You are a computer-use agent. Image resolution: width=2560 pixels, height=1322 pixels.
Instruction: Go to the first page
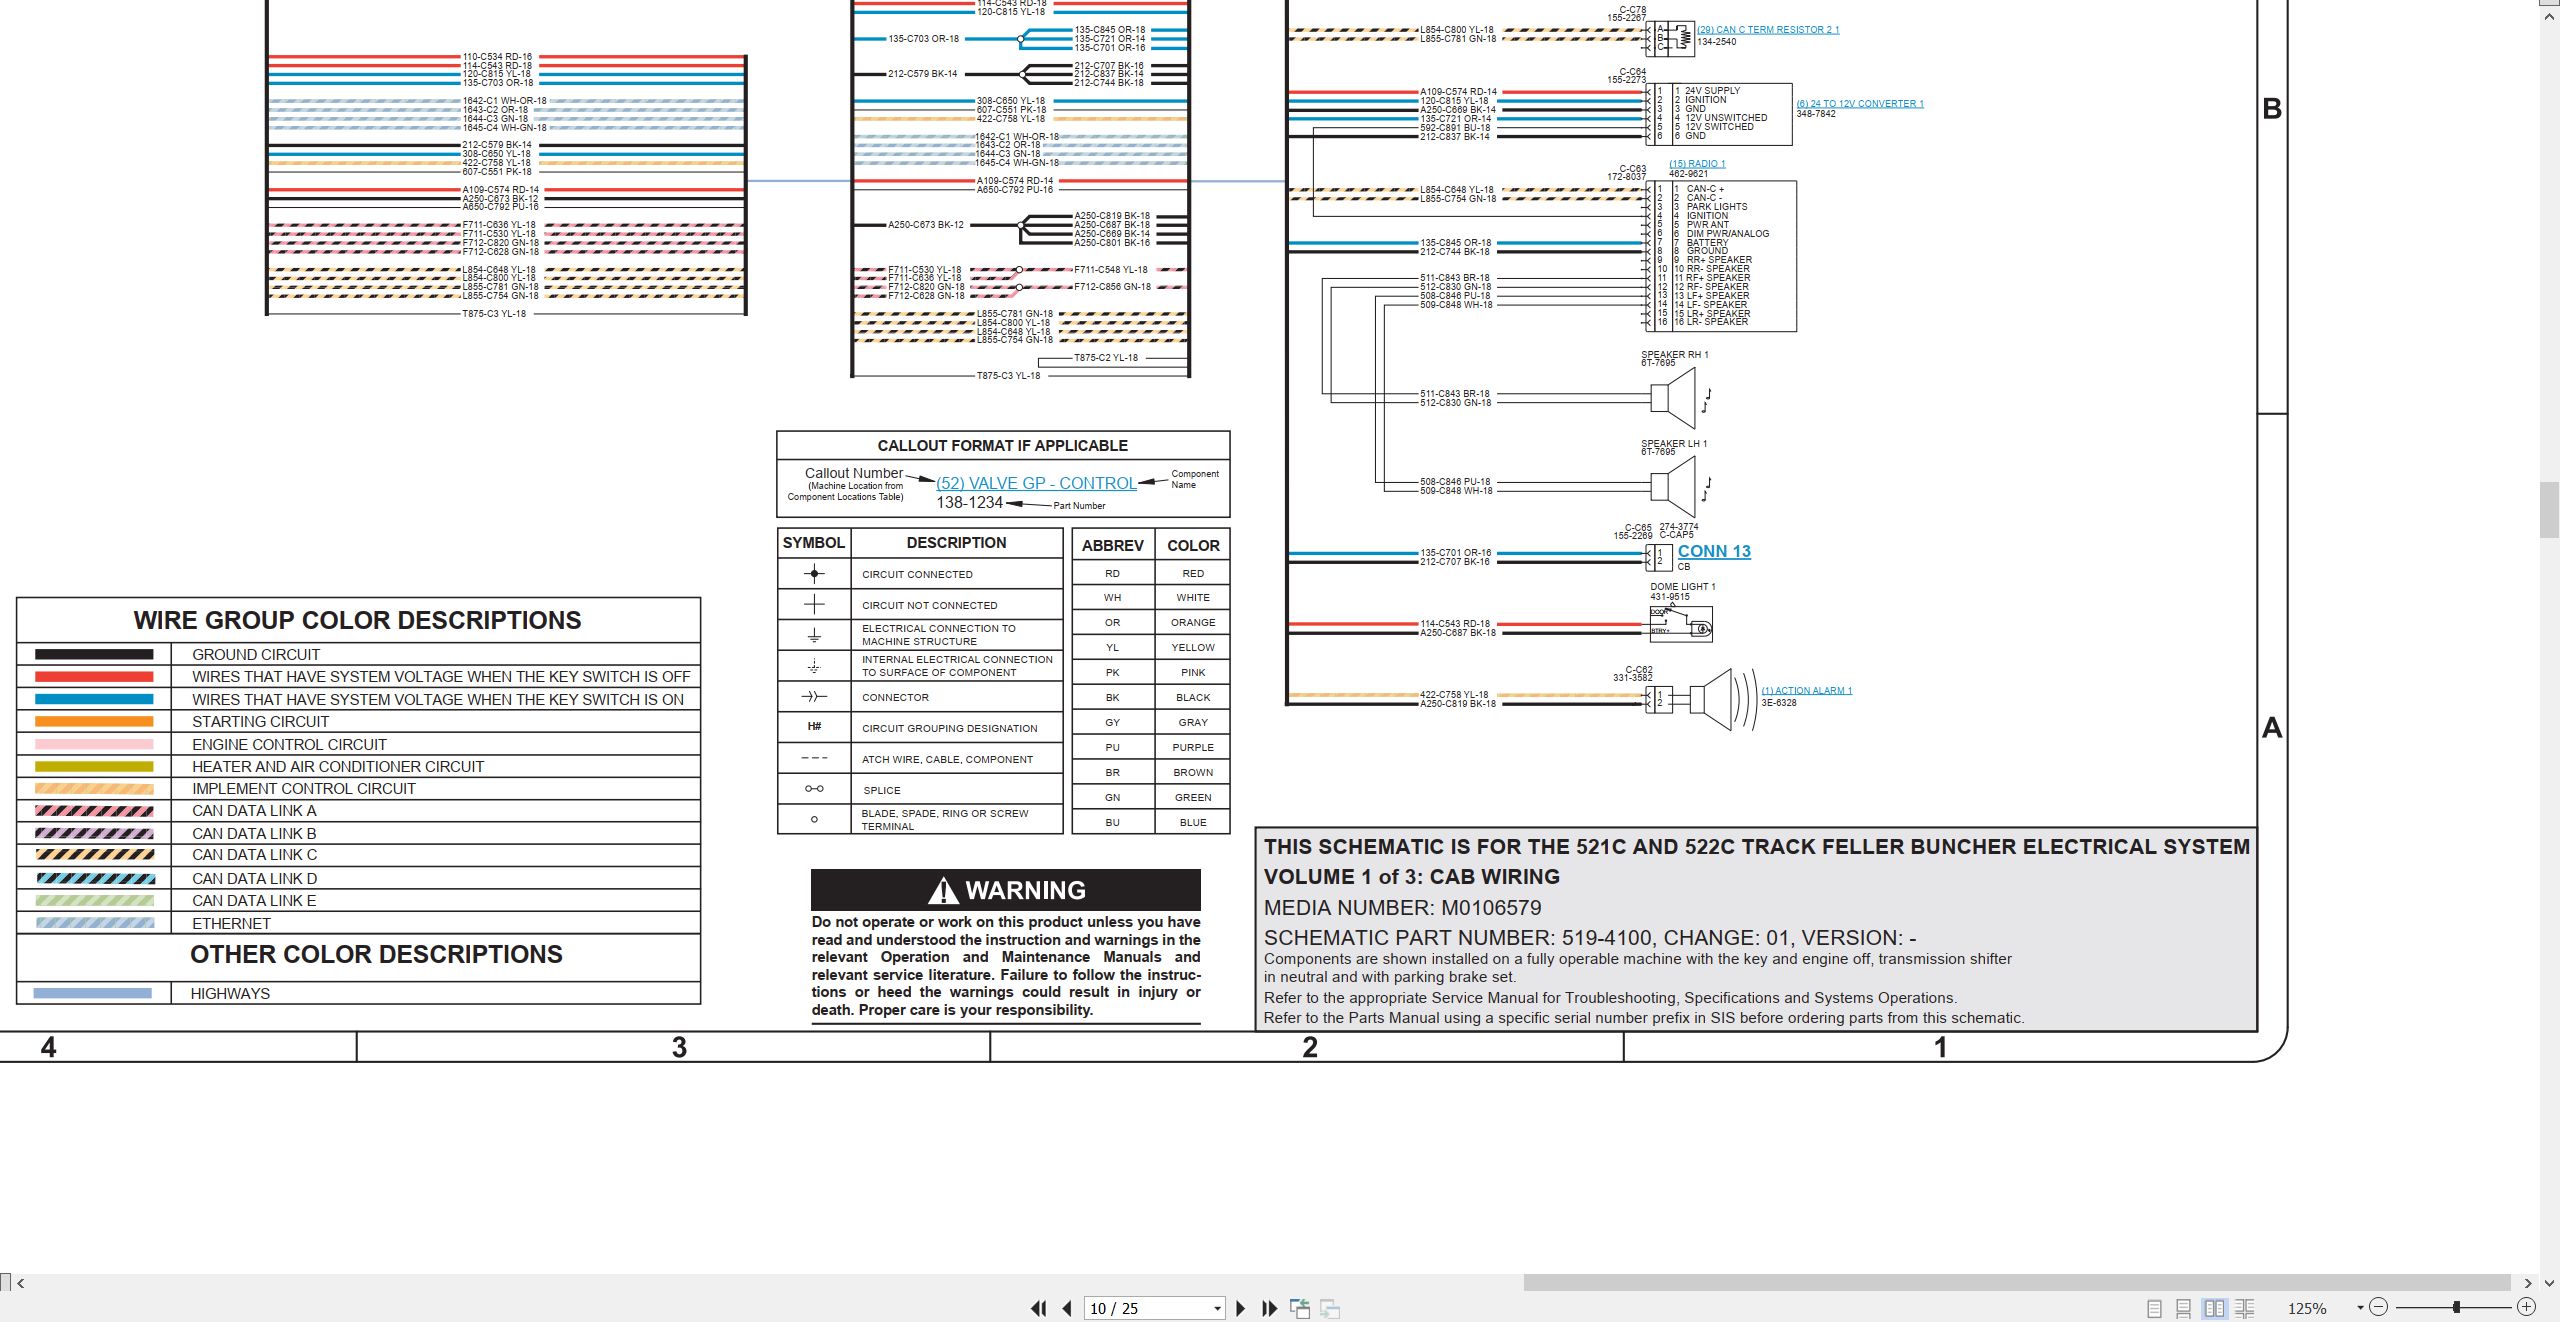pos(1039,1308)
